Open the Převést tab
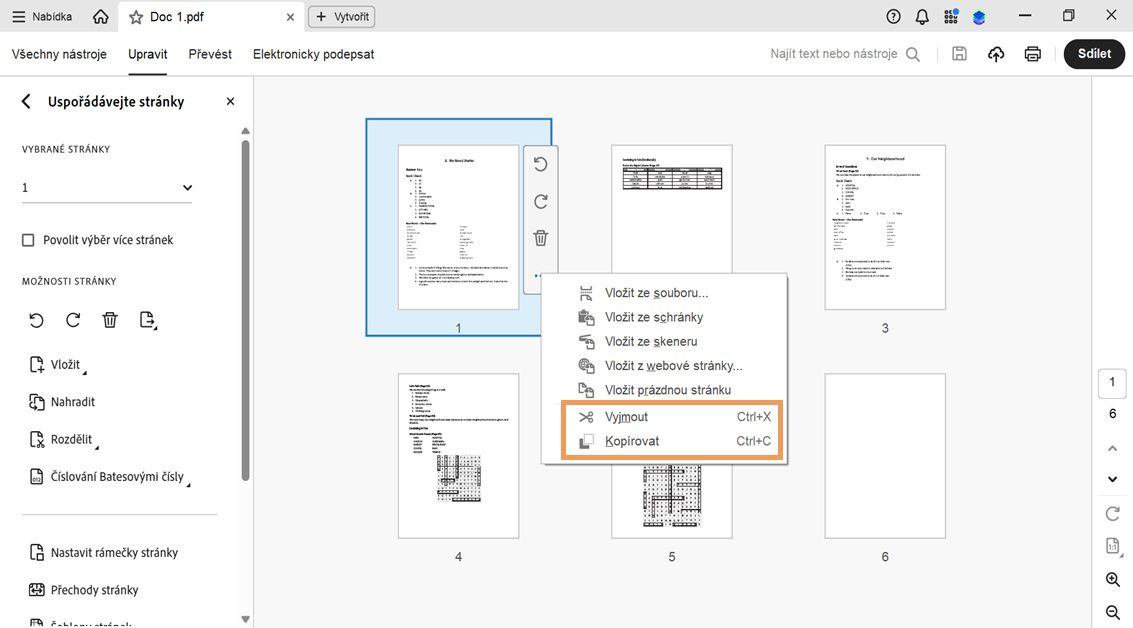 210,54
